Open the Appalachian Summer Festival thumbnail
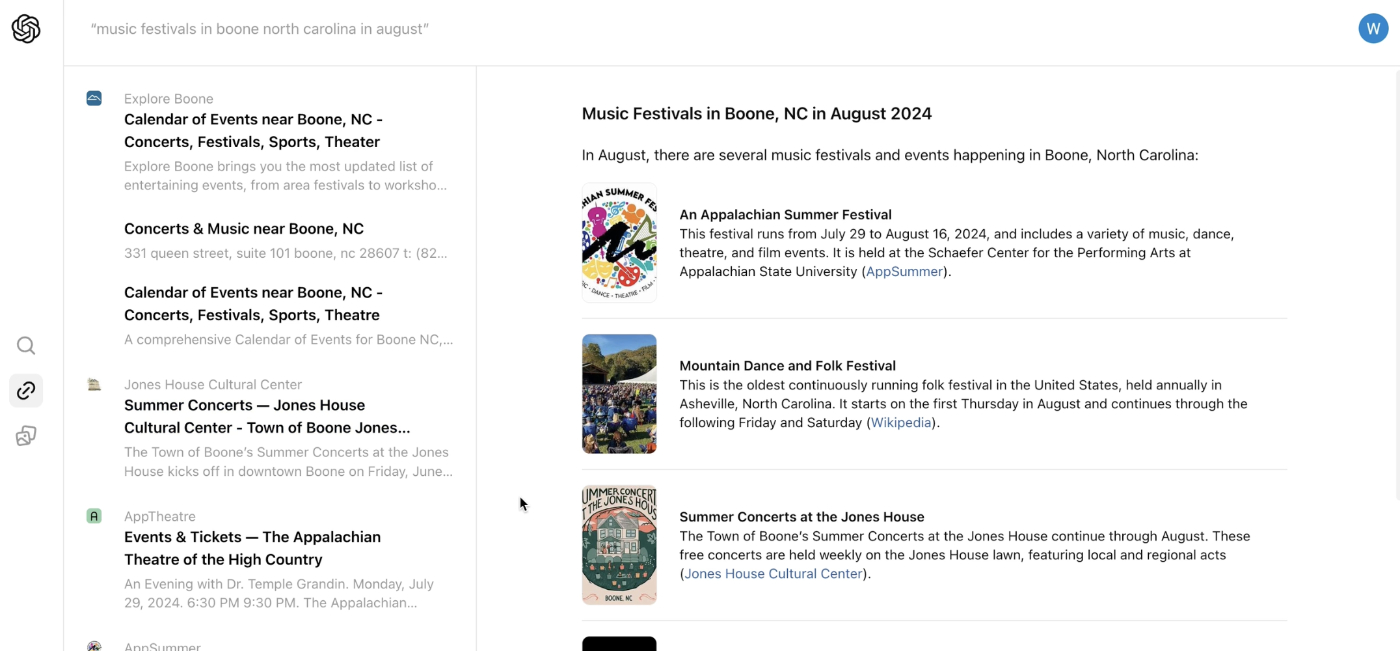 619,242
